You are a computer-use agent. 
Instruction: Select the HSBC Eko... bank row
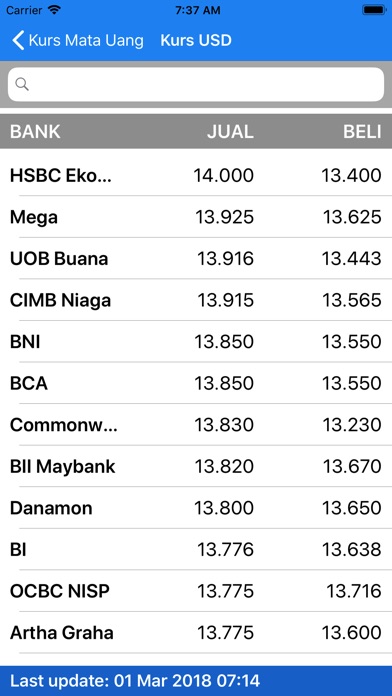click(x=196, y=175)
